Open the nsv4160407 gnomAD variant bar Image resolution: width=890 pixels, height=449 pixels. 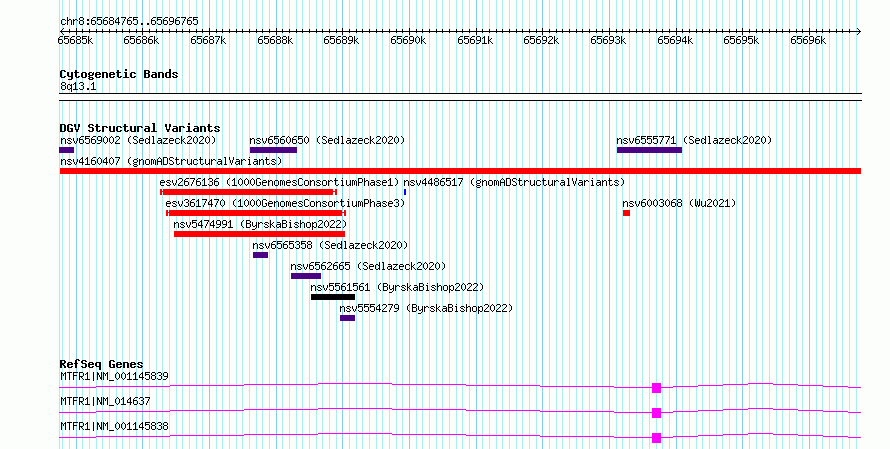coord(460,171)
